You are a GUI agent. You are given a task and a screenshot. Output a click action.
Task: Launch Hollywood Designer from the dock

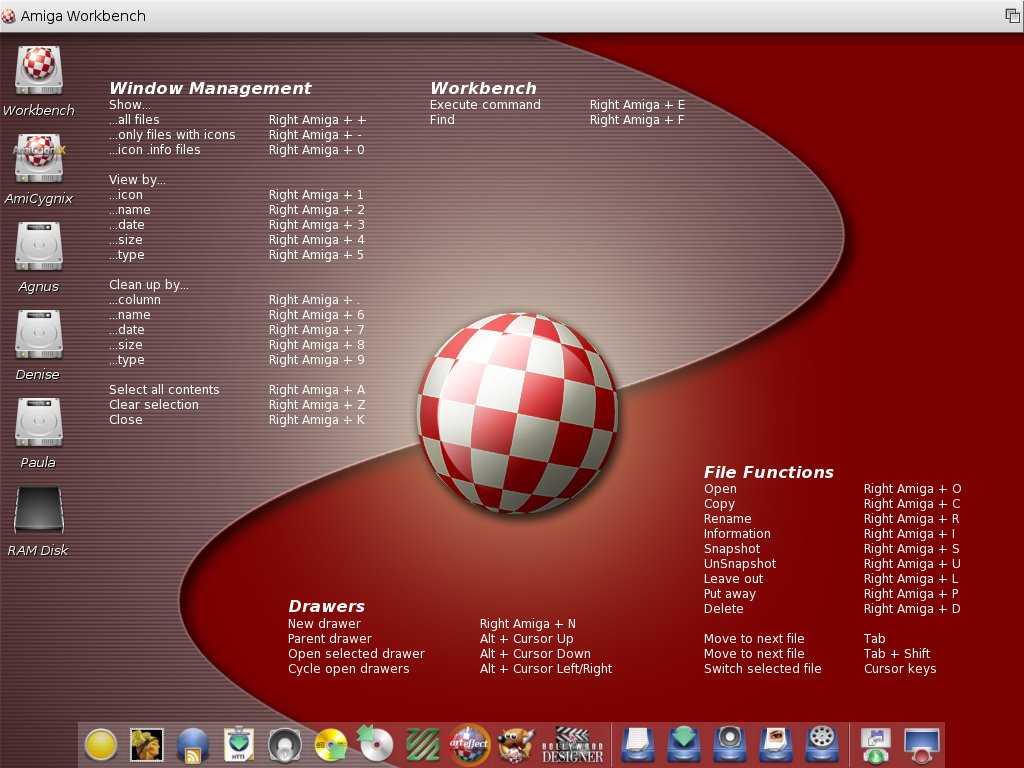click(572, 745)
